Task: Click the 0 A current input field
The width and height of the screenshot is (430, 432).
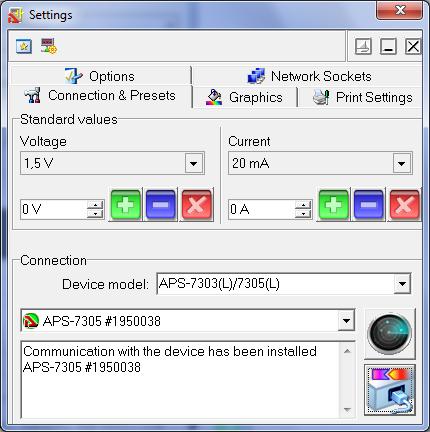Action: coord(262,209)
